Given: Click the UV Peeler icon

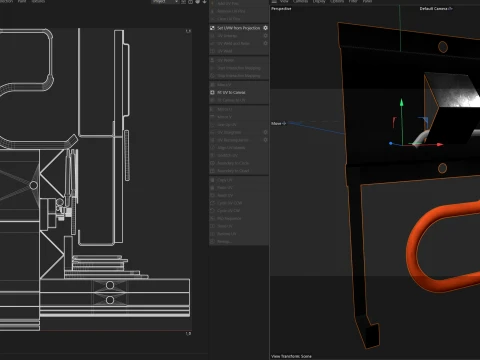Looking at the screenshot, I should coord(212,60).
